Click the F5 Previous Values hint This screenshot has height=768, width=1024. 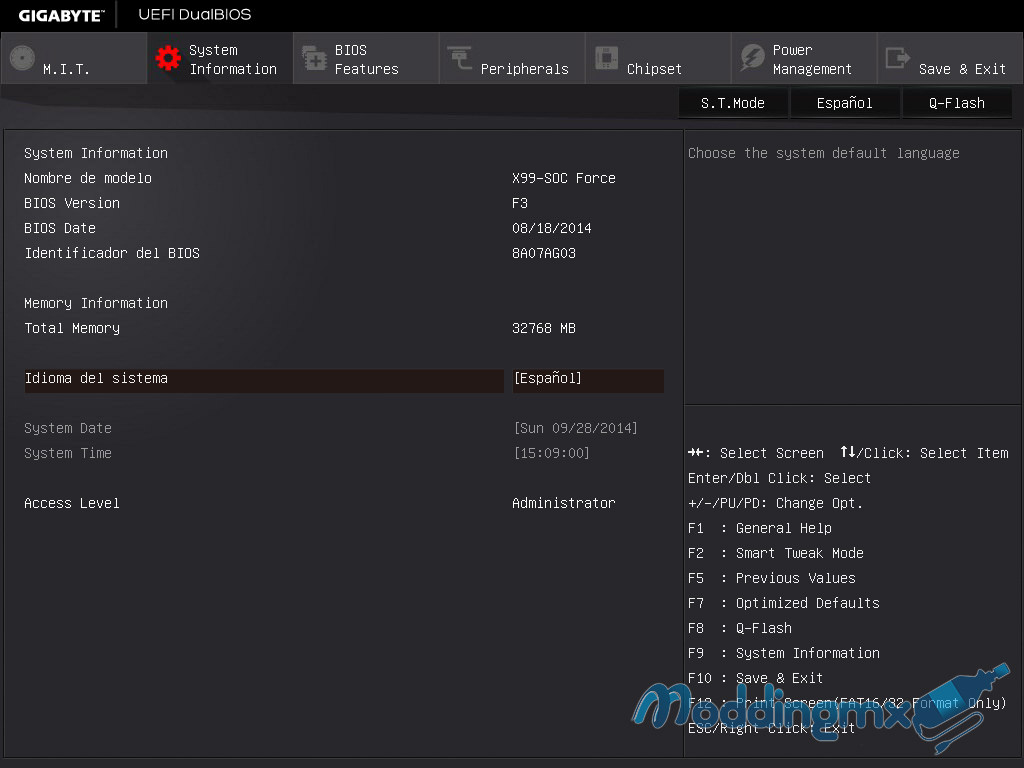(x=772, y=579)
